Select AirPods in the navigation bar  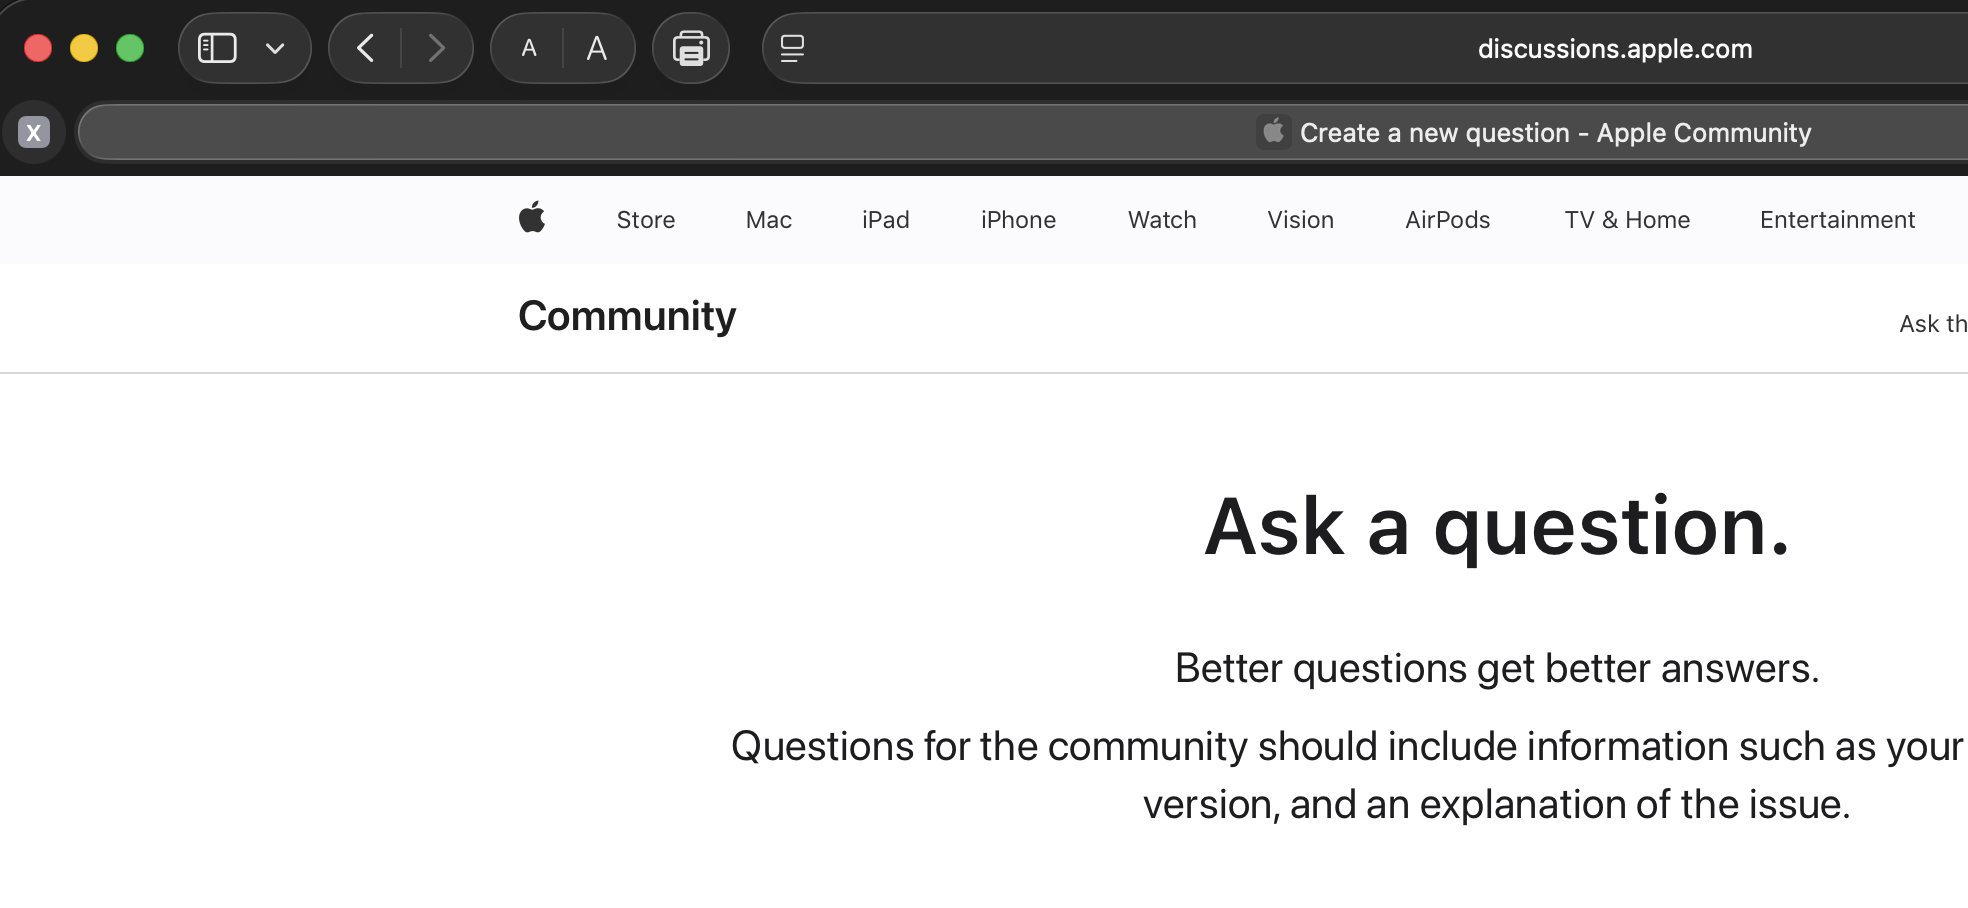(x=1447, y=220)
